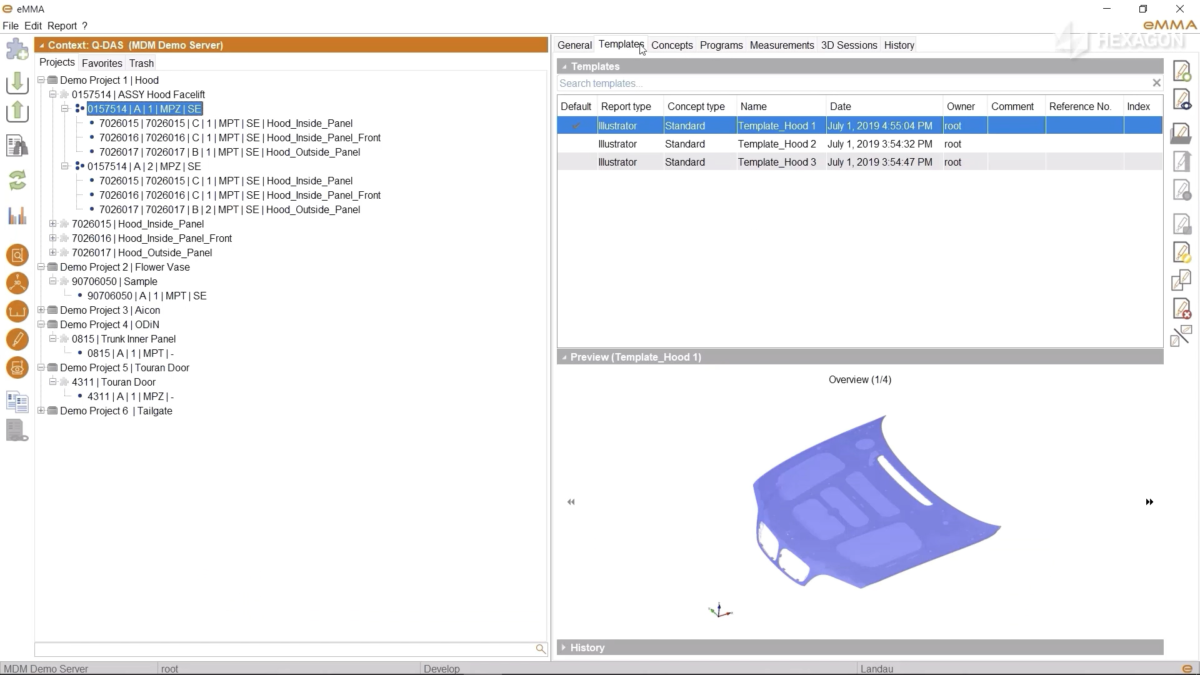Go to previous preview page arrow

[x=571, y=502]
